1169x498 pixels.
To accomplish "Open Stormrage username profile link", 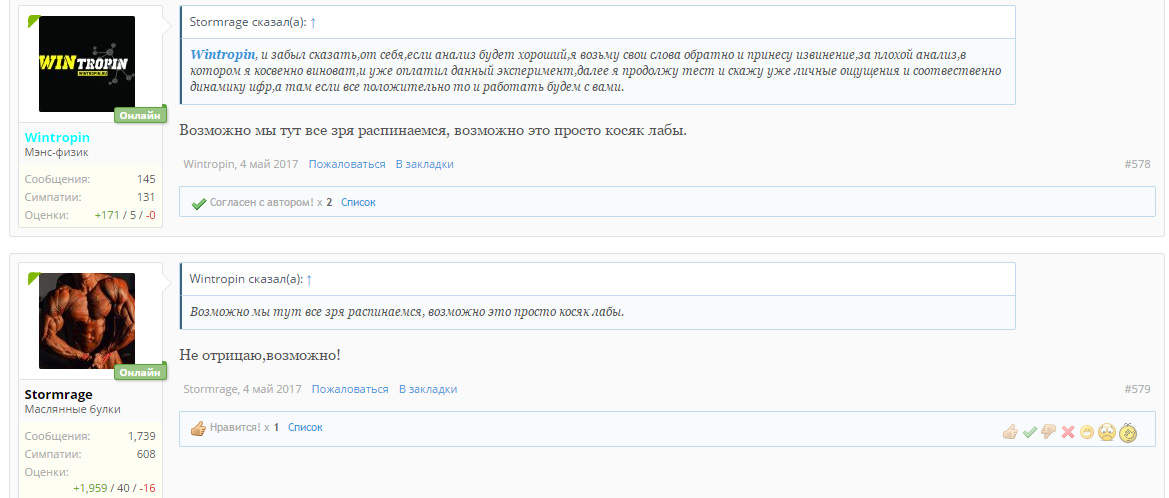I will pyautogui.click(x=58, y=394).
